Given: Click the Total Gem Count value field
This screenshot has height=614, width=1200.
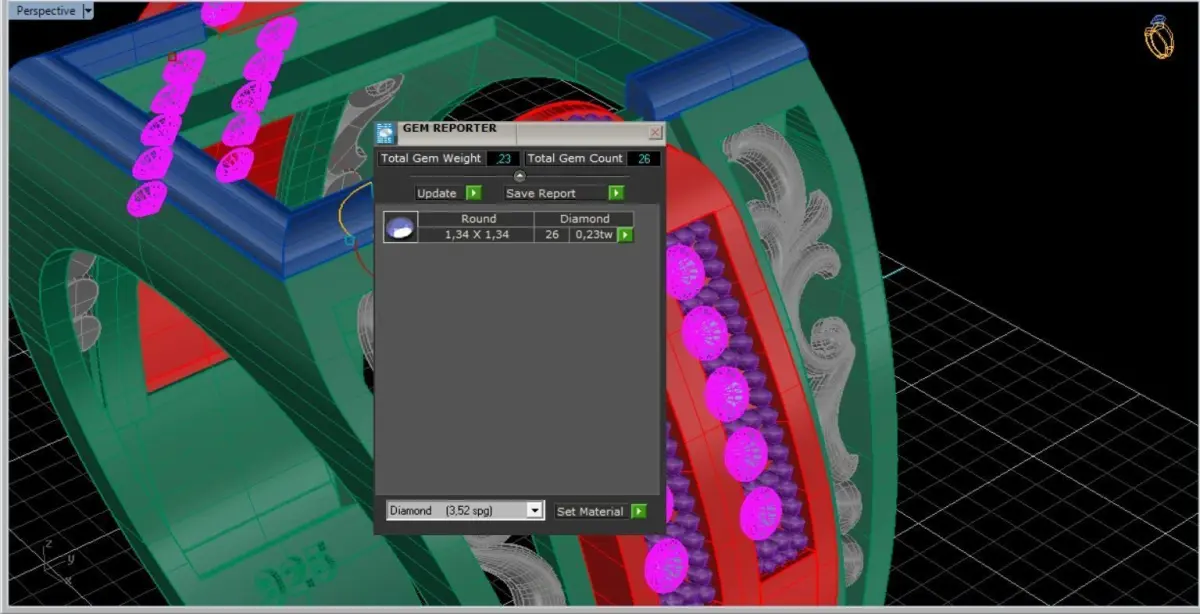Looking at the screenshot, I should click(643, 158).
